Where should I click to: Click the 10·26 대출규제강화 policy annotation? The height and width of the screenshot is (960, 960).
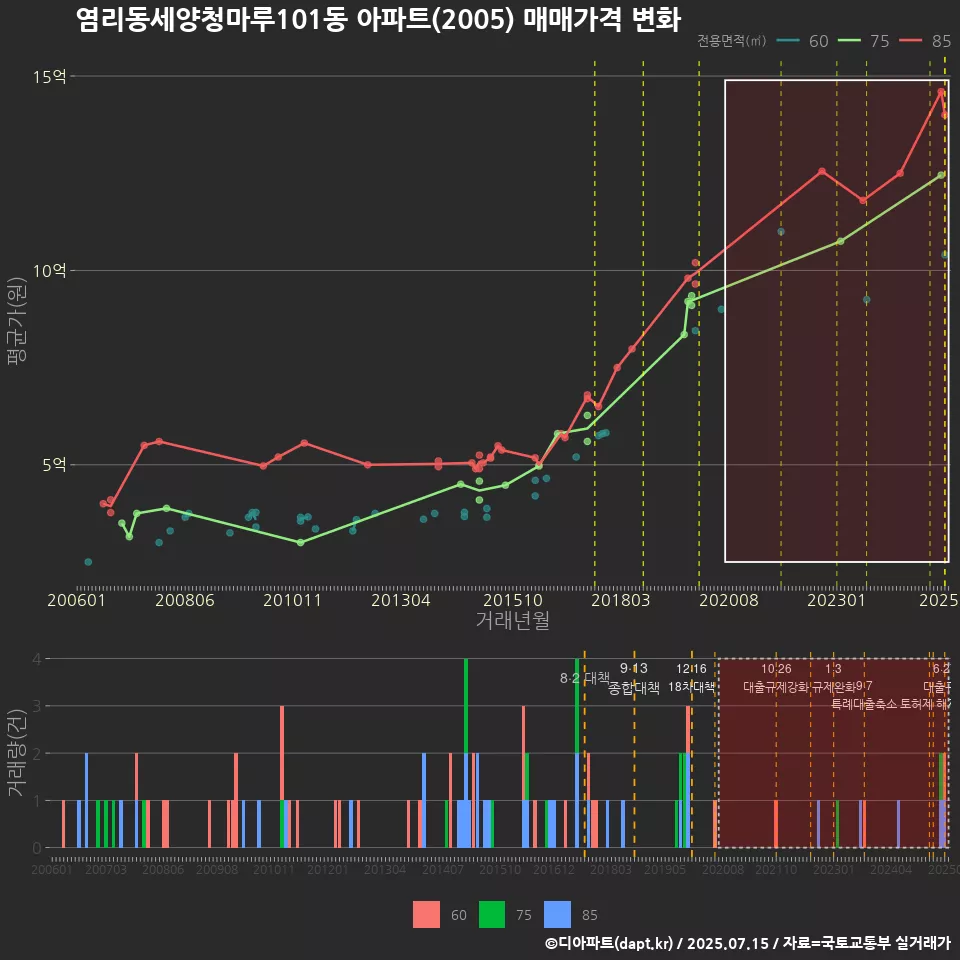776,678
